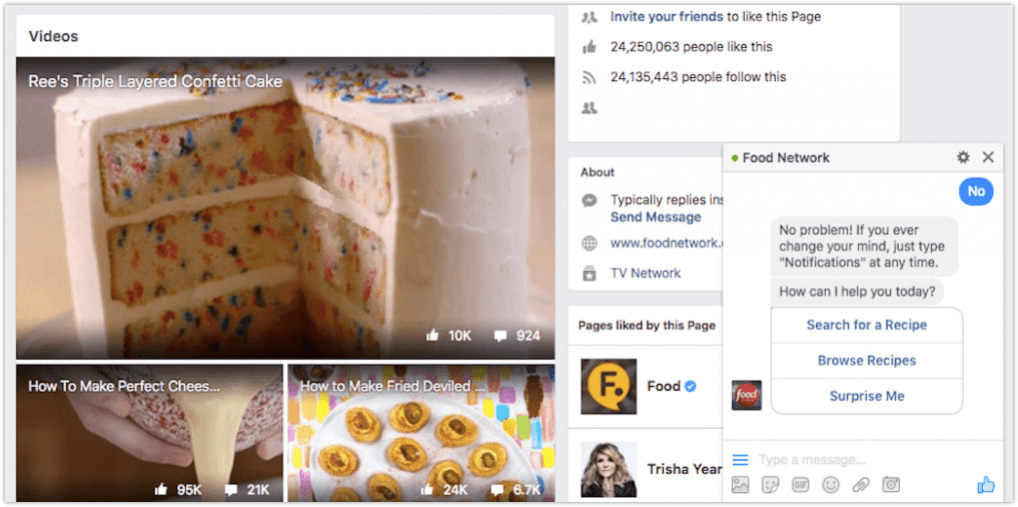This screenshot has height=507, width=1018.
Task: Click '24,250,063 people like this' text
Action: click(x=691, y=47)
